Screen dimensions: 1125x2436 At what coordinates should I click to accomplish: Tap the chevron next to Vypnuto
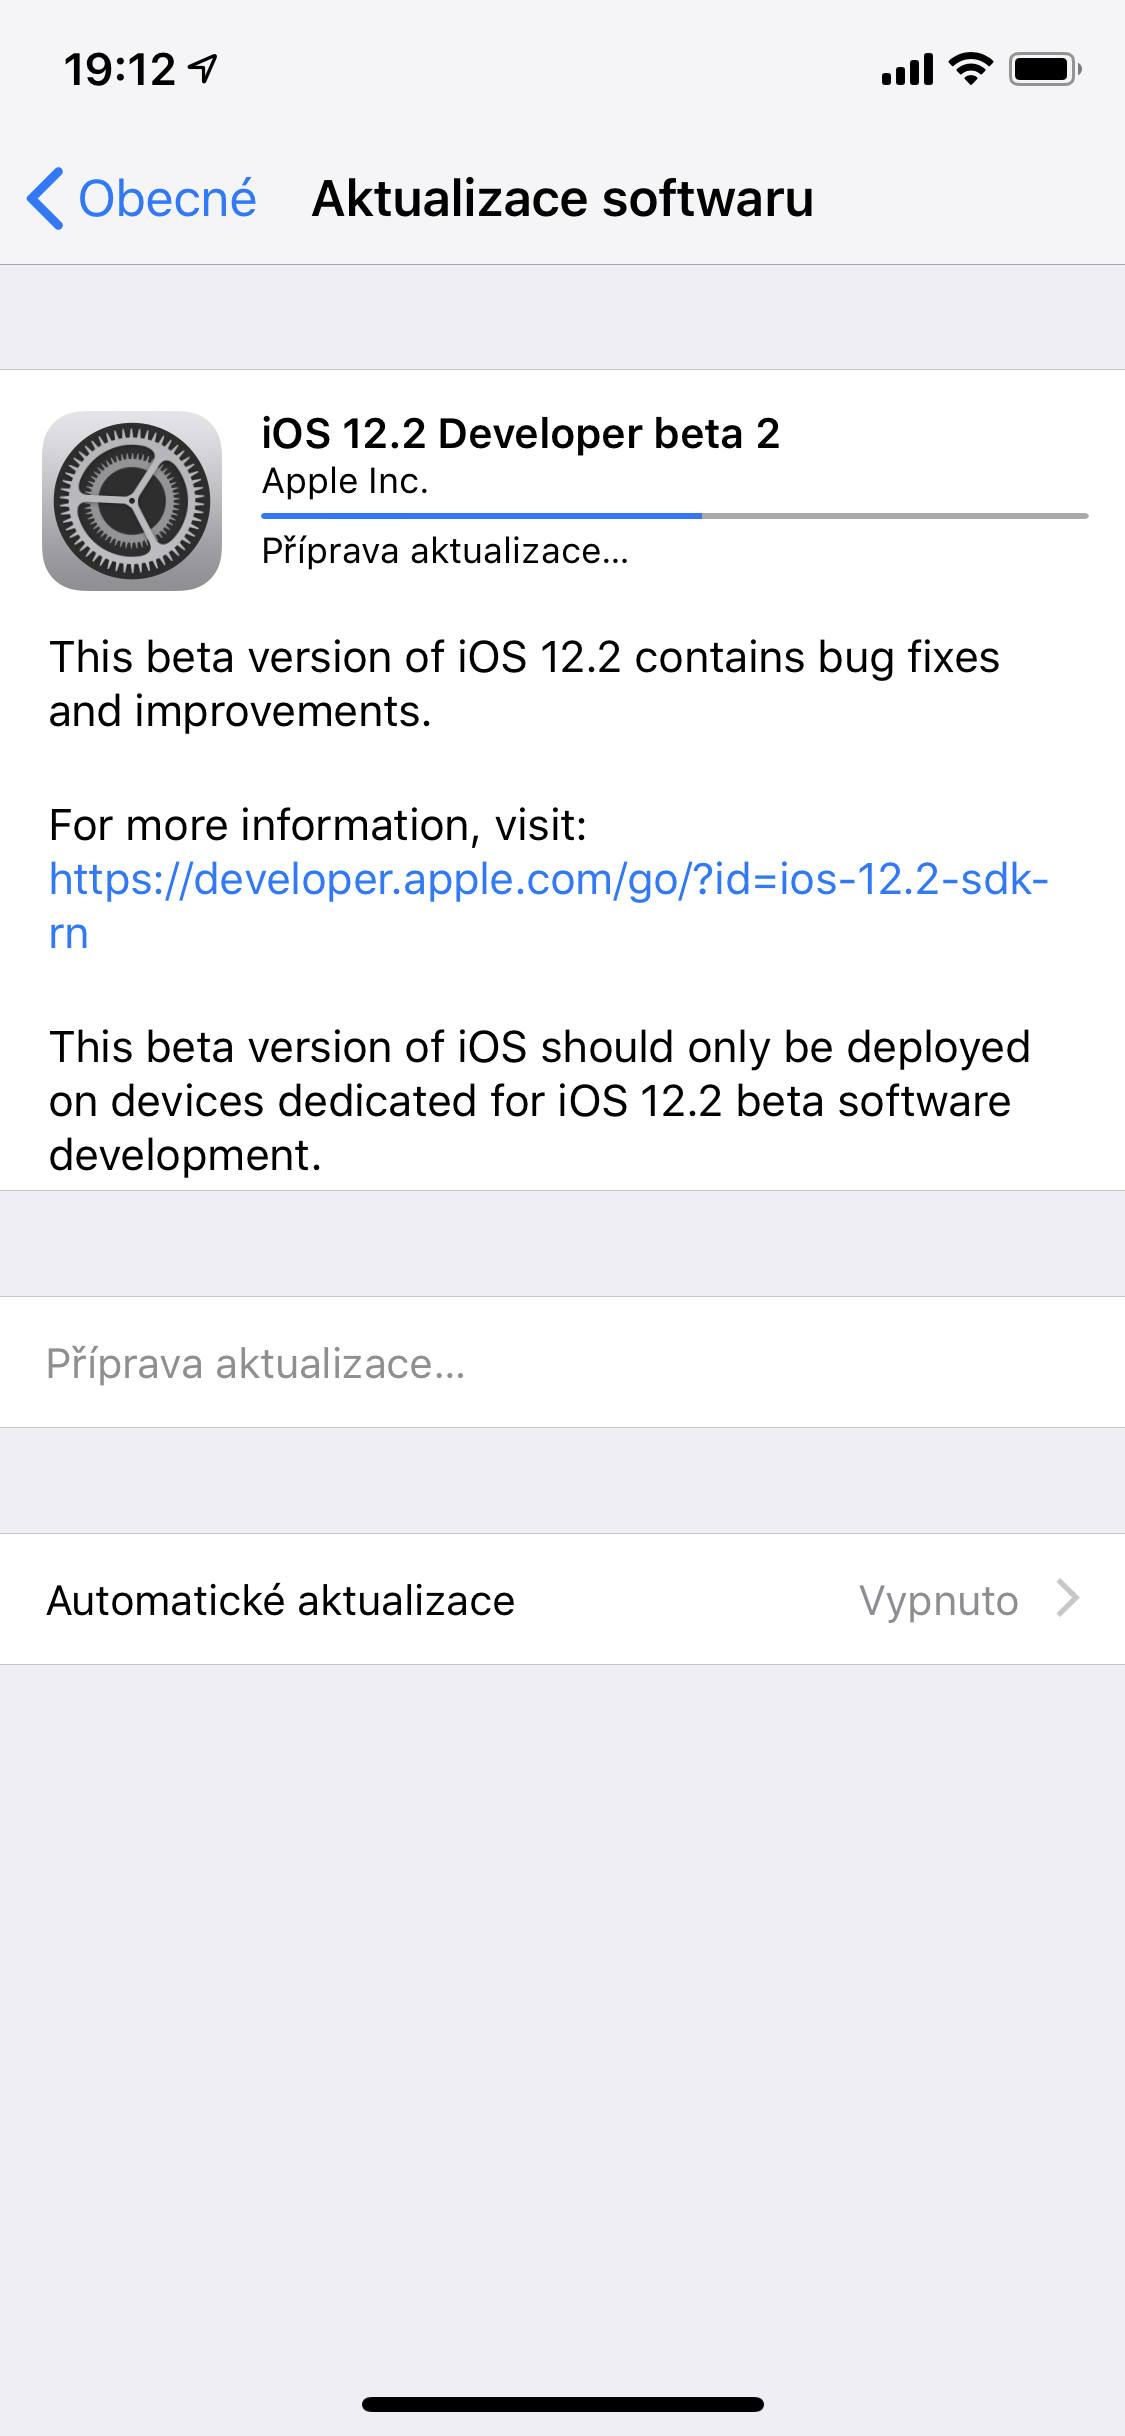pyautogui.click(x=1068, y=1598)
